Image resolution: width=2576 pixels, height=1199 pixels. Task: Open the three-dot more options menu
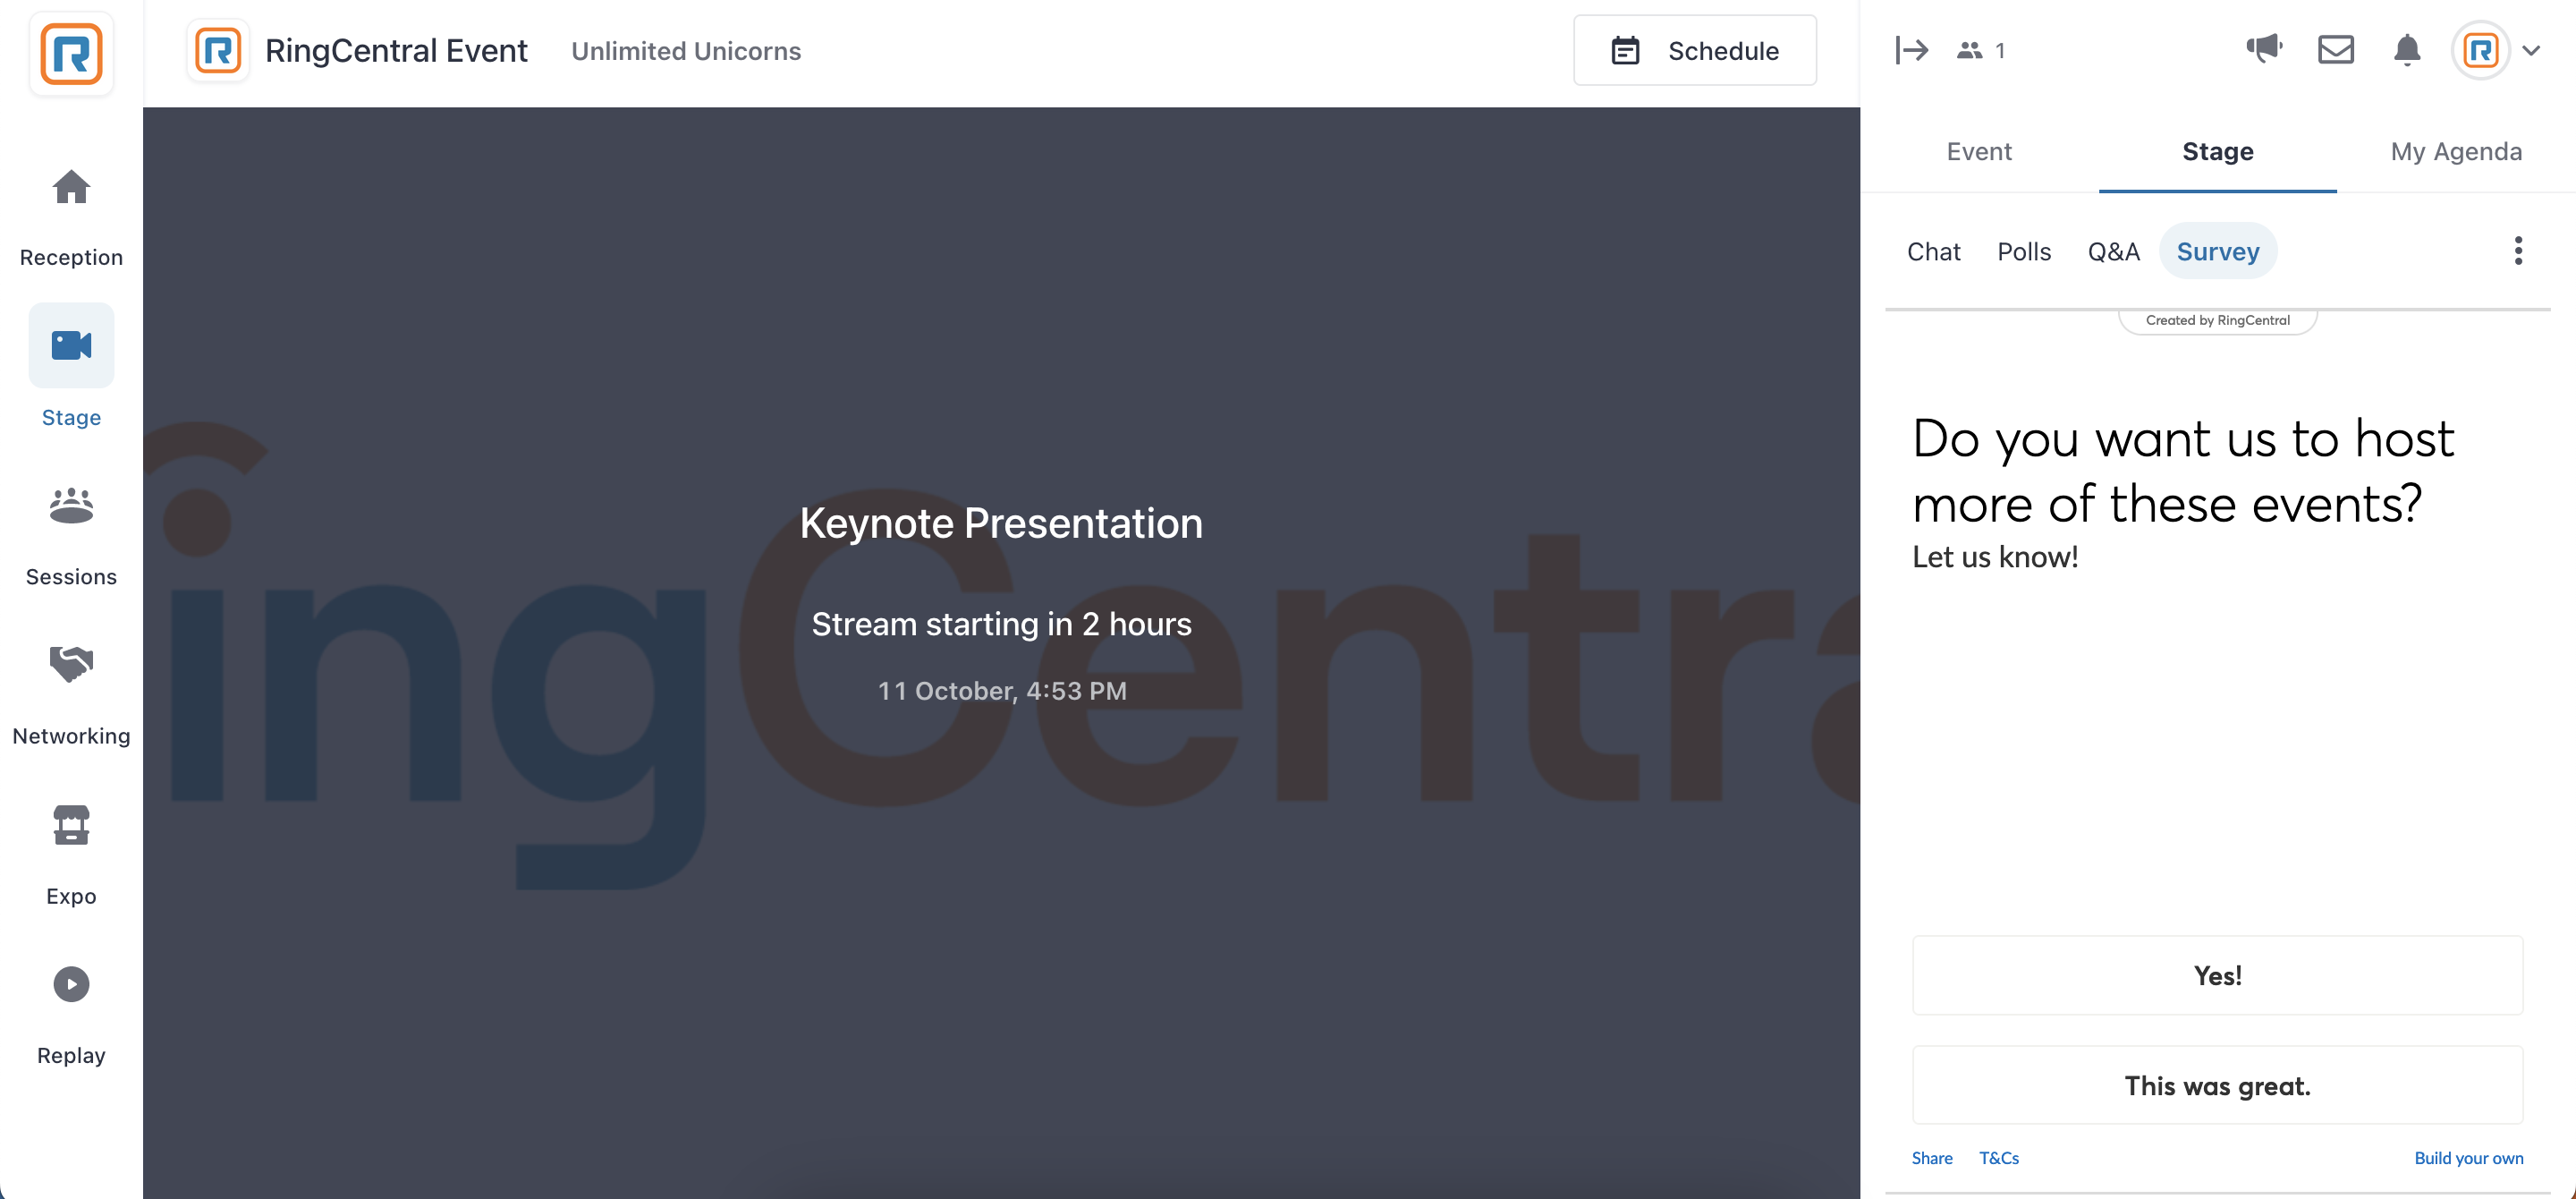coord(2518,251)
